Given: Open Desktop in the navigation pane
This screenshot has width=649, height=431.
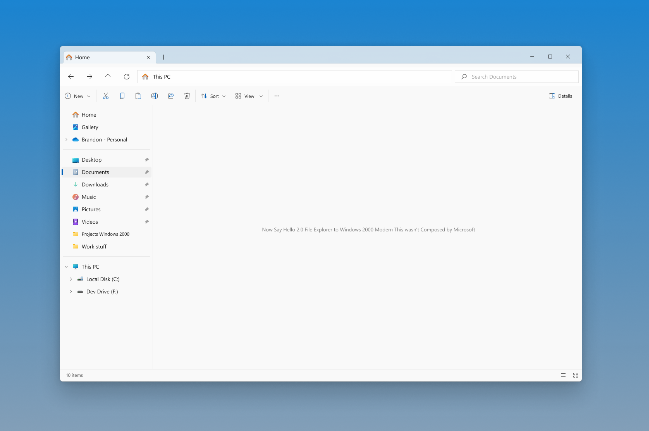Looking at the screenshot, I should tap(106, 160).
